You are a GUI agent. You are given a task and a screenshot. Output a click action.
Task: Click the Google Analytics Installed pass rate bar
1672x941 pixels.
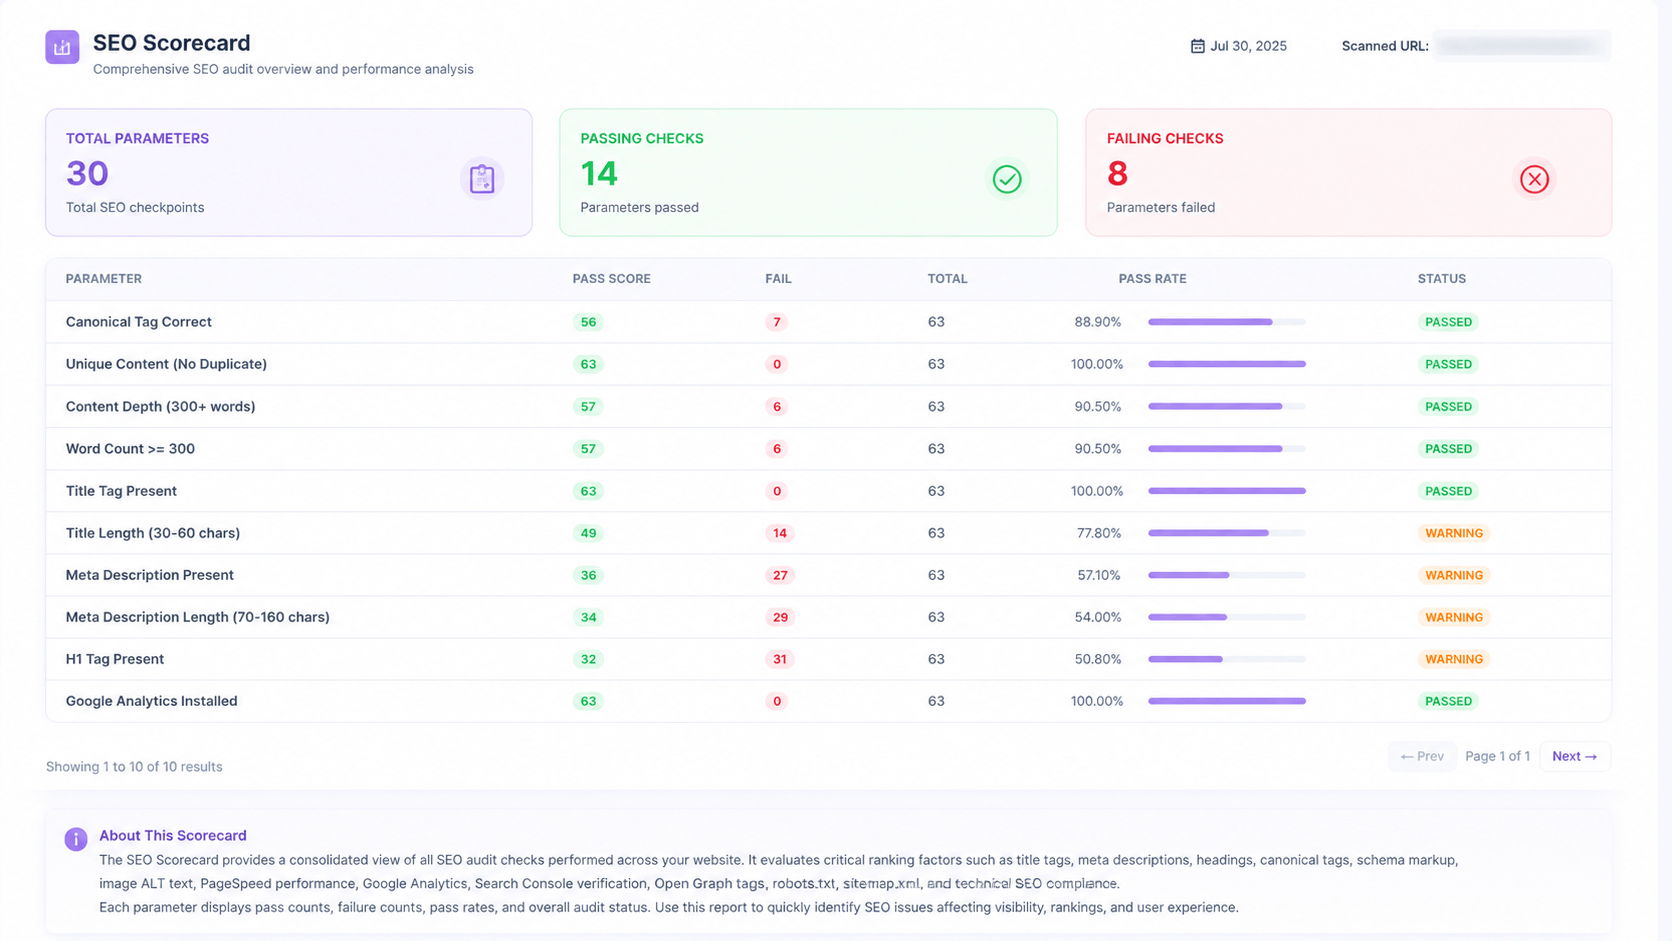(x=1227, y=701)
